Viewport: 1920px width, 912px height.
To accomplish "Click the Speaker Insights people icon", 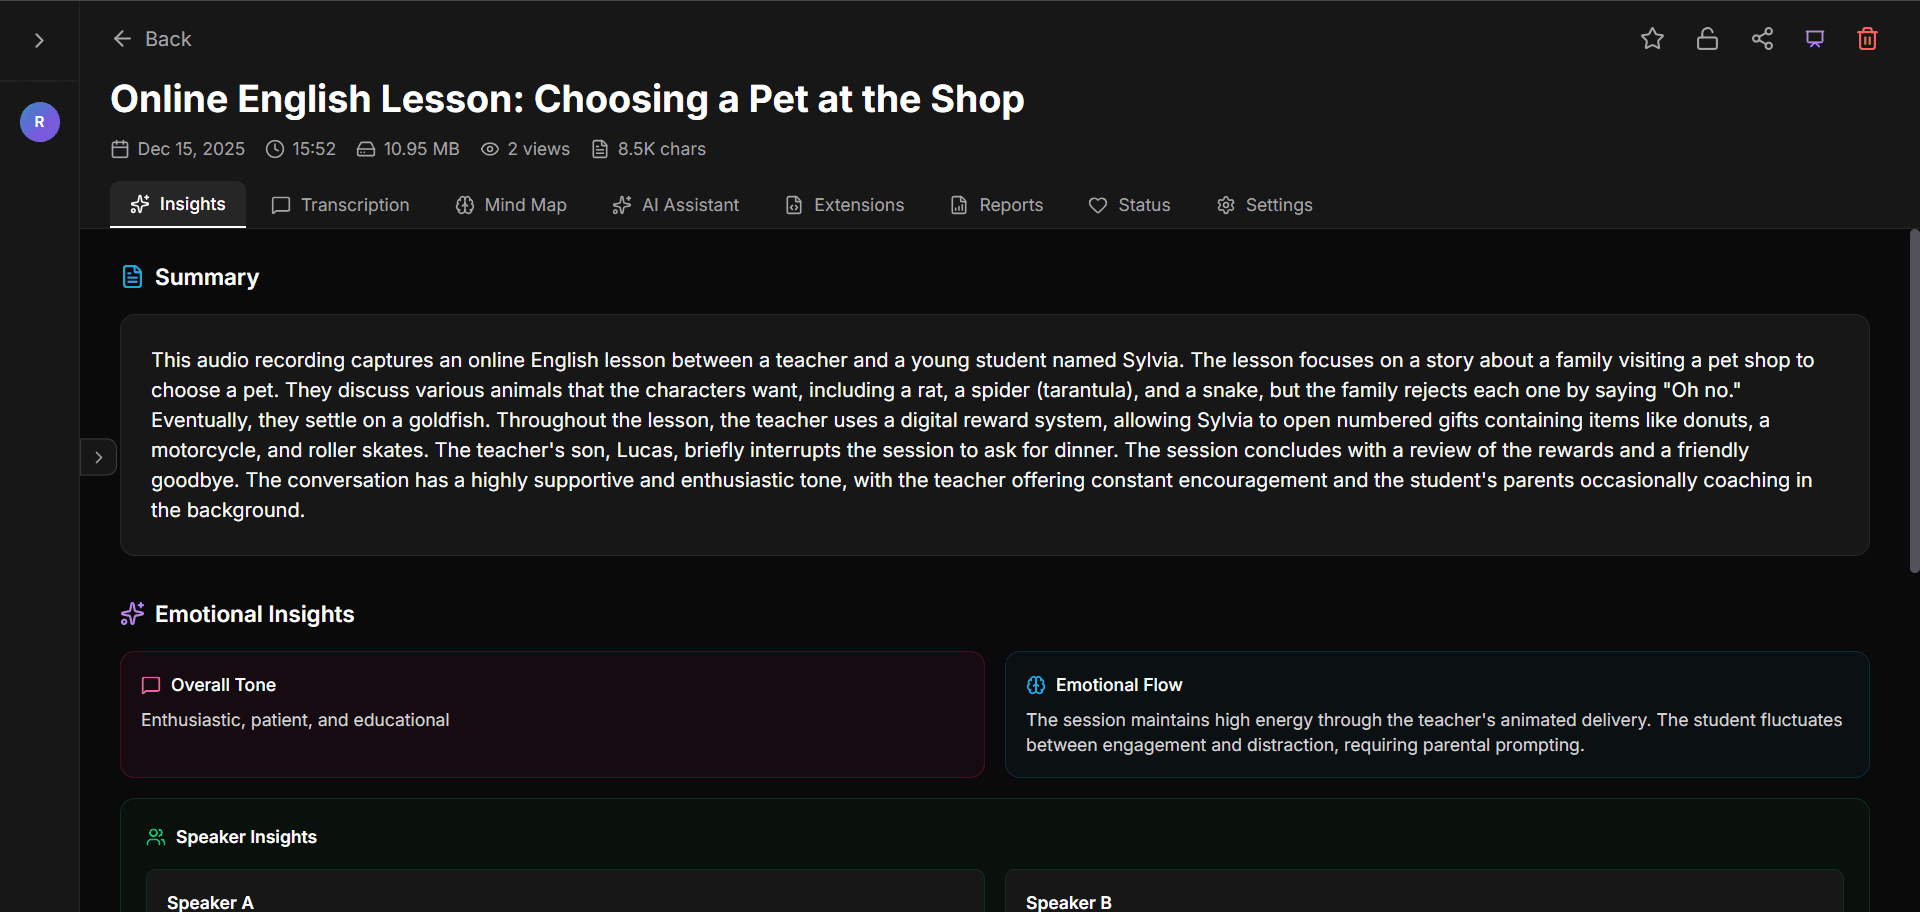I will (156, 837).
